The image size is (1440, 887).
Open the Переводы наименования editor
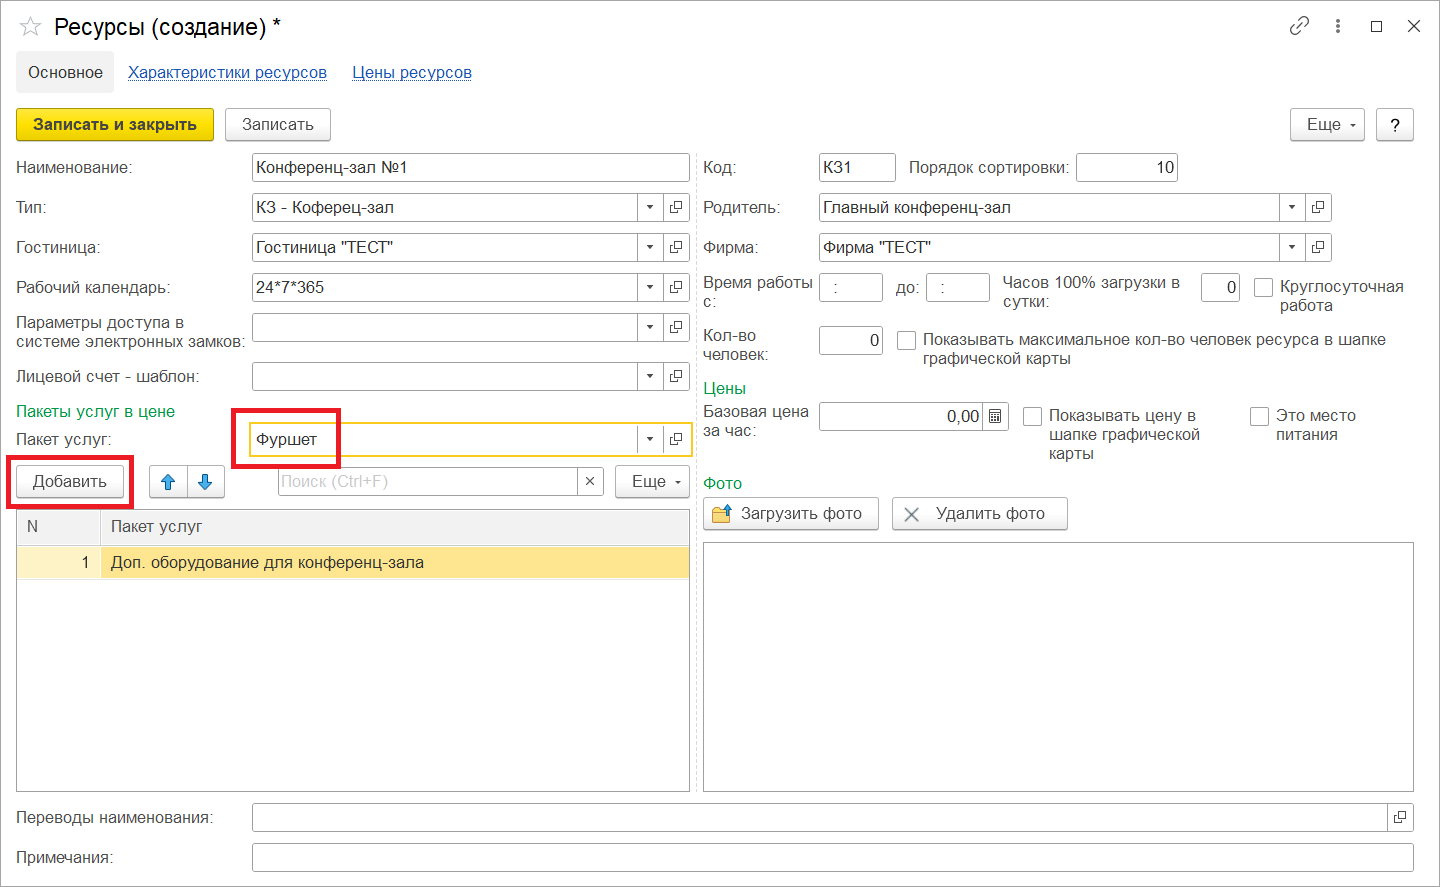(x=1400, y=817)
